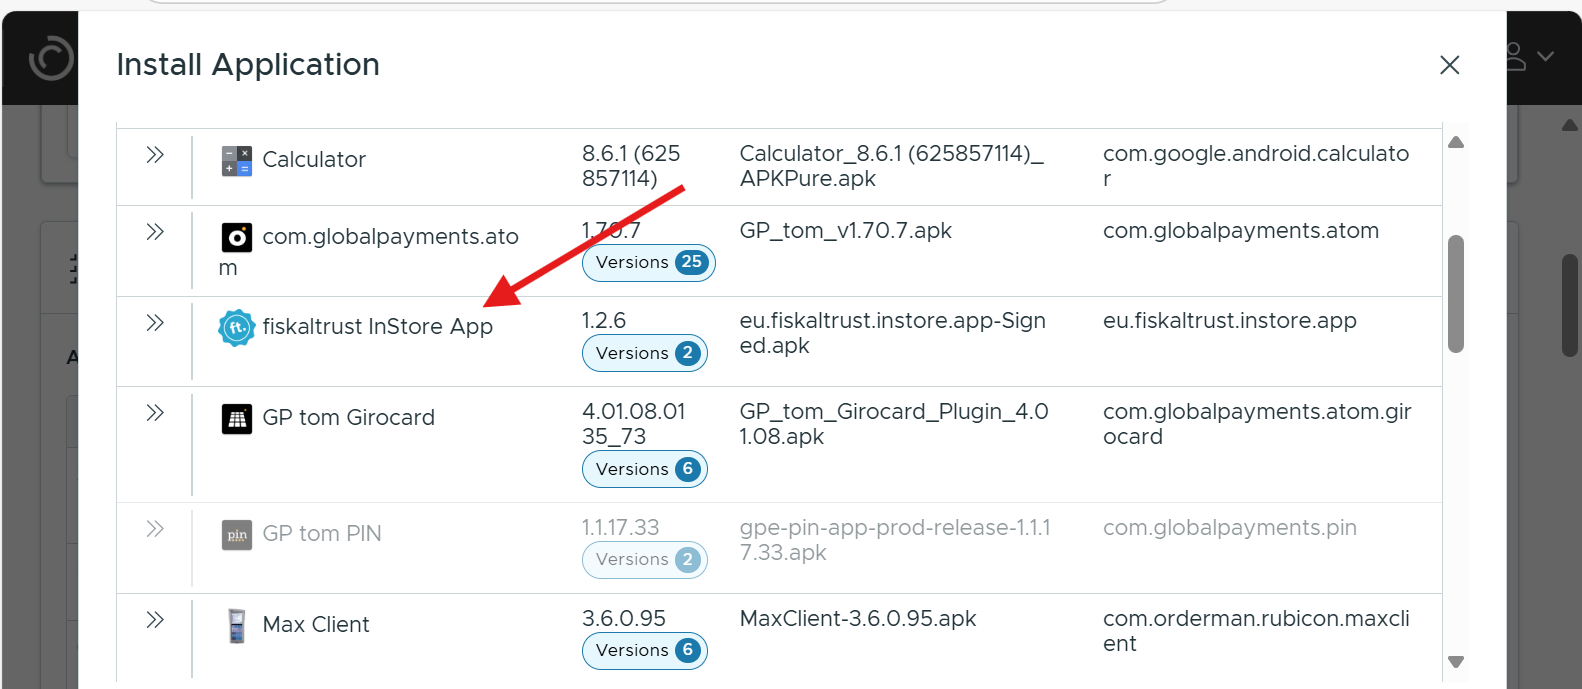The image size is (1582, 689).
Task: Click the GP tom PIN icon
Action: (x=237, y=535)
